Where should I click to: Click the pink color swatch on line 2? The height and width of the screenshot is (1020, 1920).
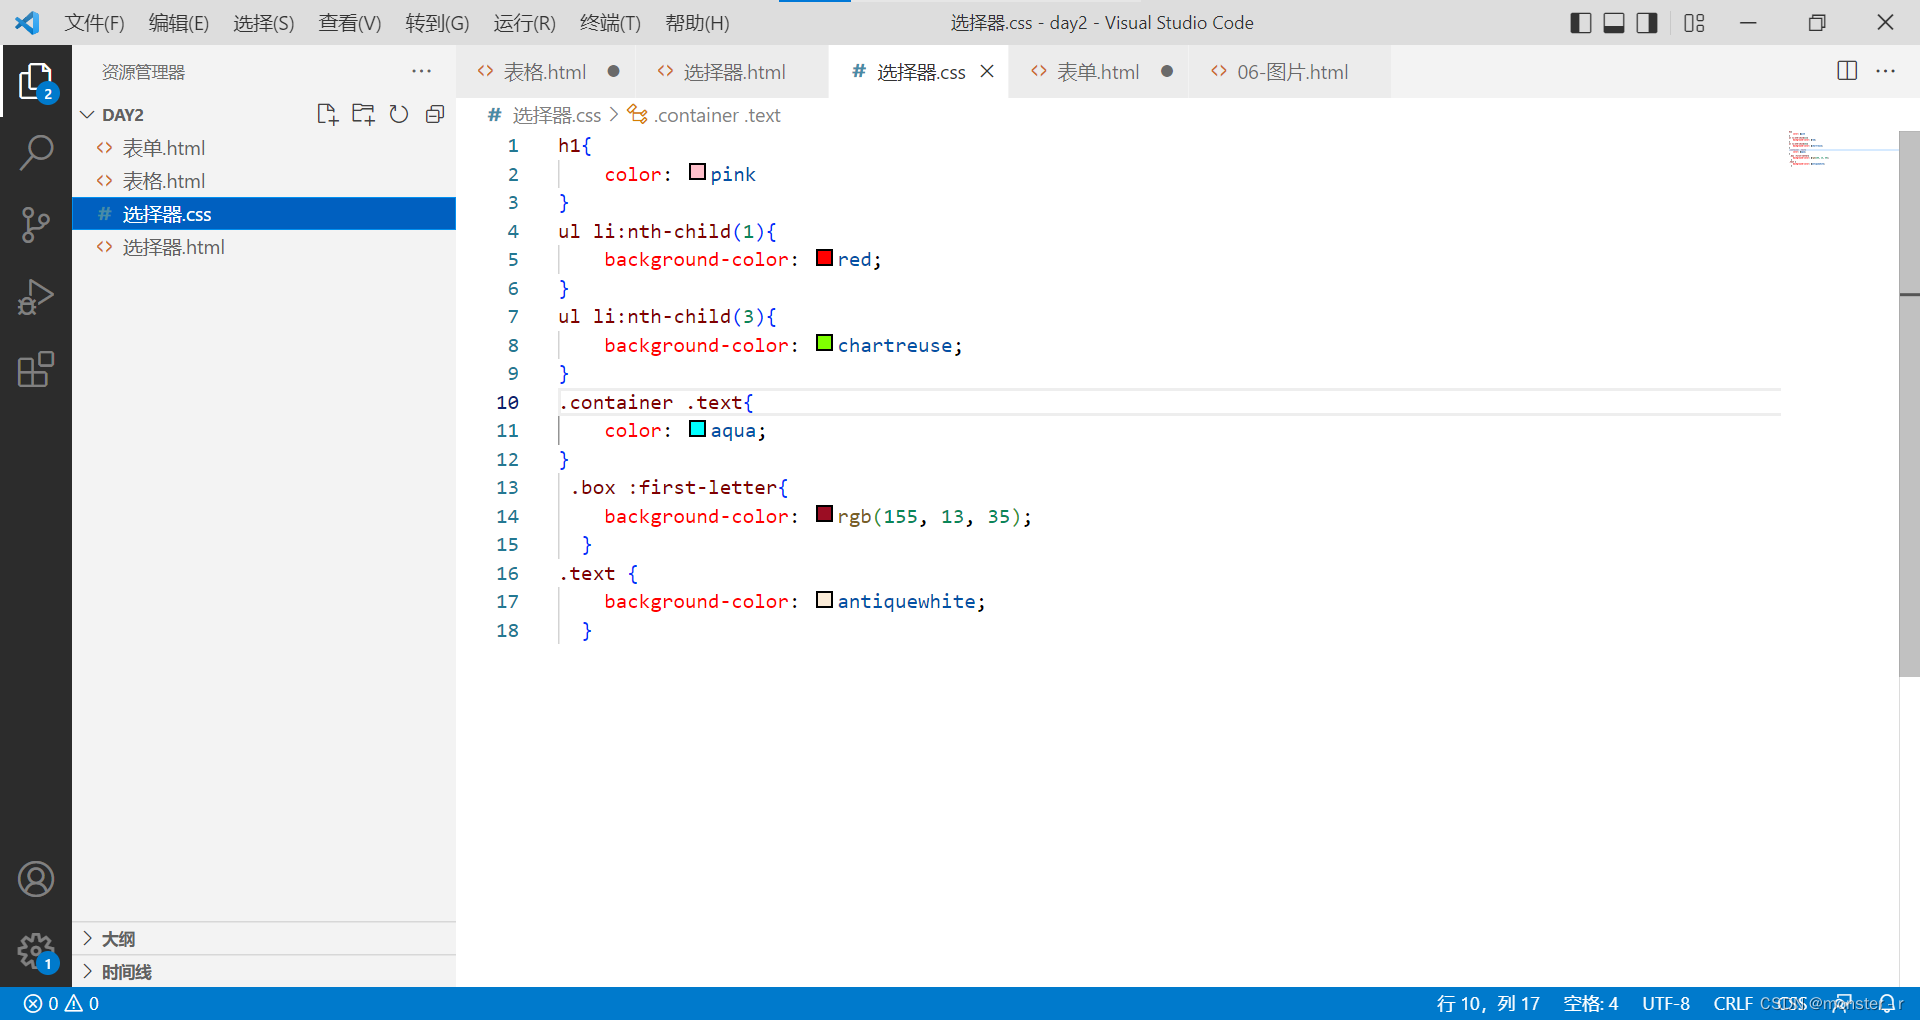(696, 172)
